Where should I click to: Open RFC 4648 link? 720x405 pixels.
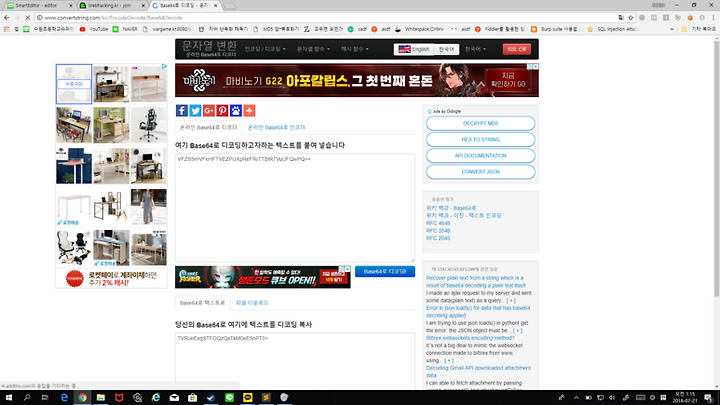pos(438,223)
